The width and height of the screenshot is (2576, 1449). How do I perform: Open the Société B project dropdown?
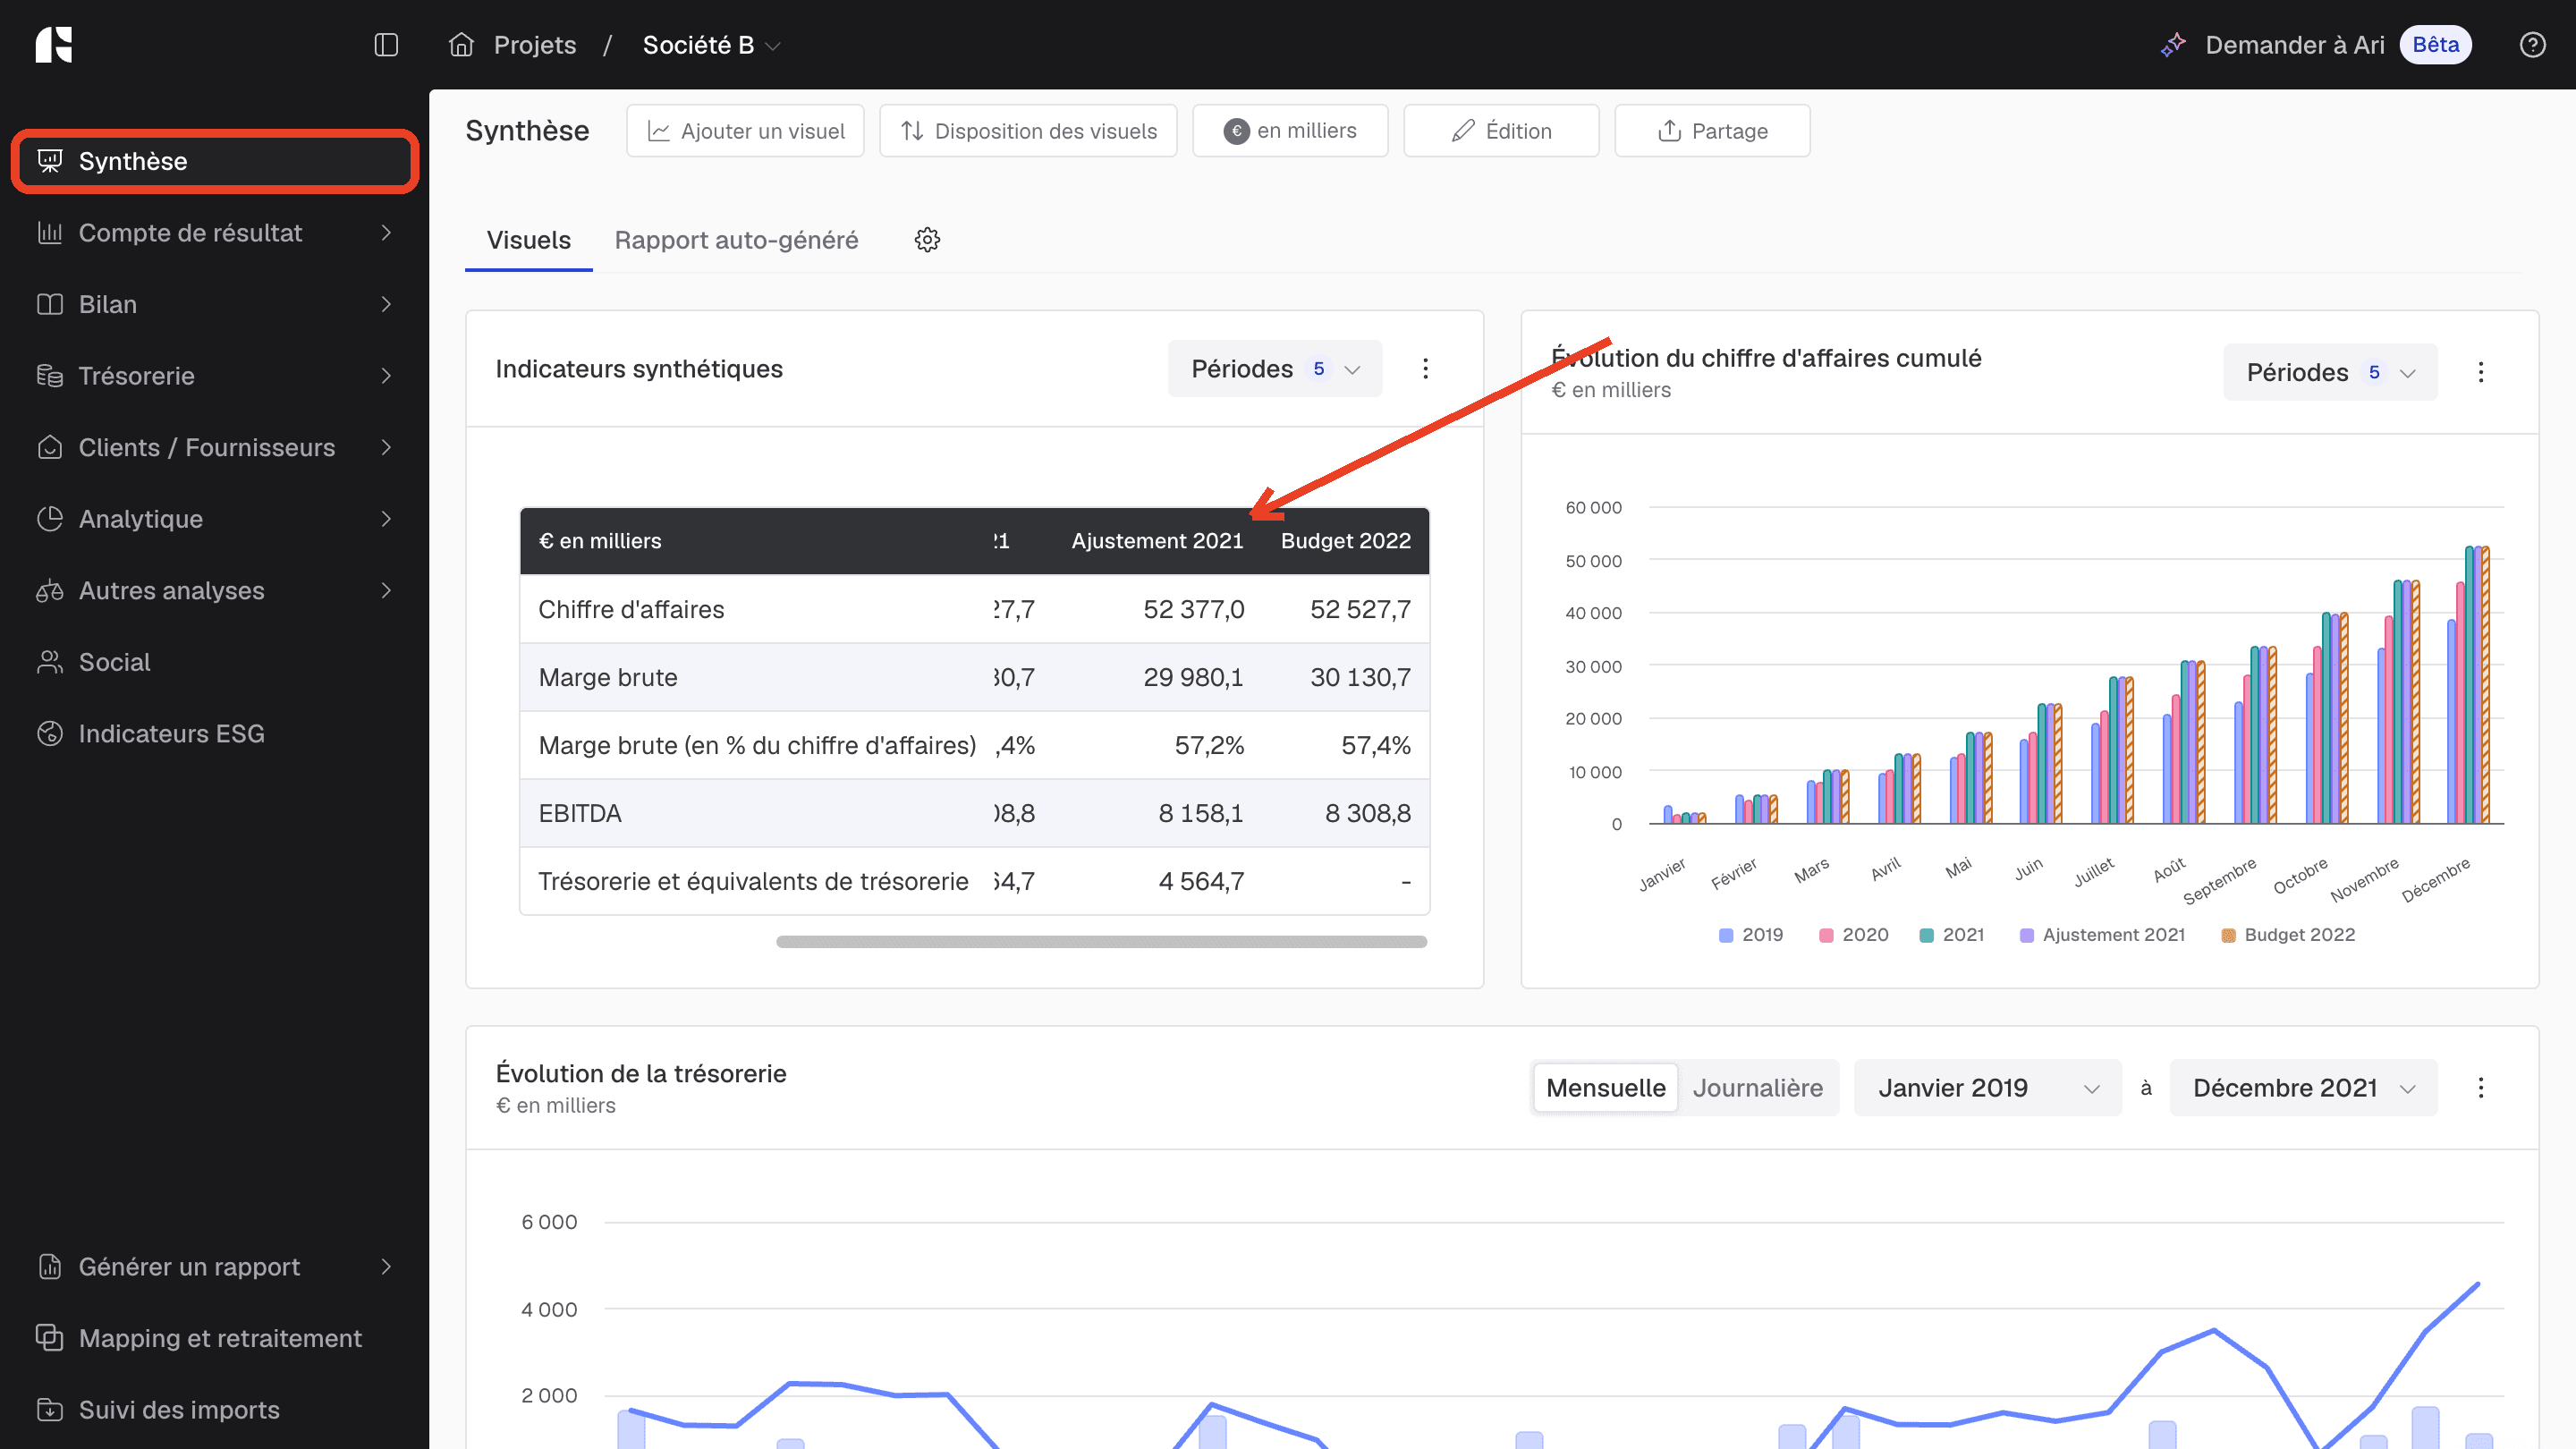click(x=711, y=45)
